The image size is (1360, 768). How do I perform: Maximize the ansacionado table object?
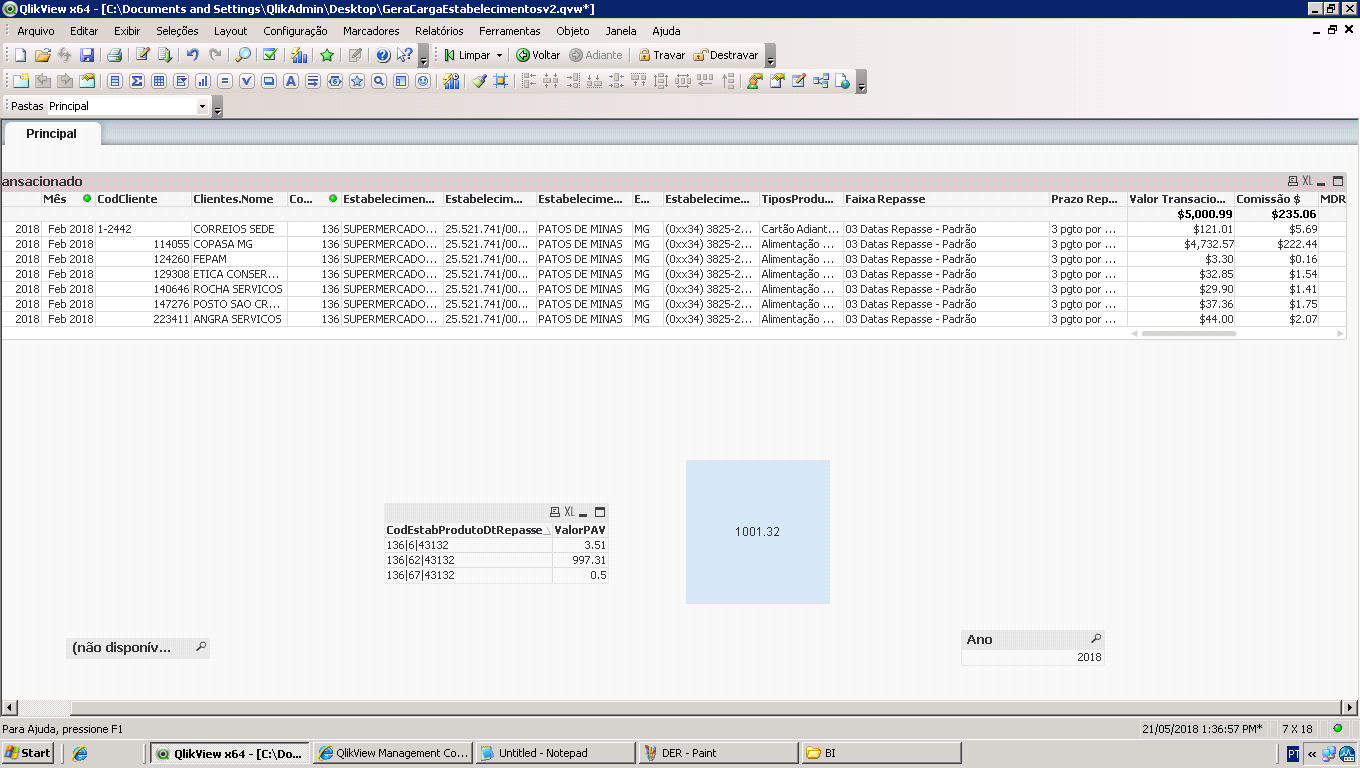1338,181
